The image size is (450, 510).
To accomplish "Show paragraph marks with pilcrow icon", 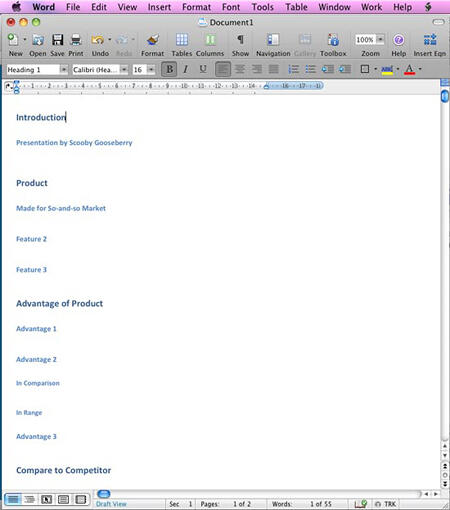I will point(240,40).
